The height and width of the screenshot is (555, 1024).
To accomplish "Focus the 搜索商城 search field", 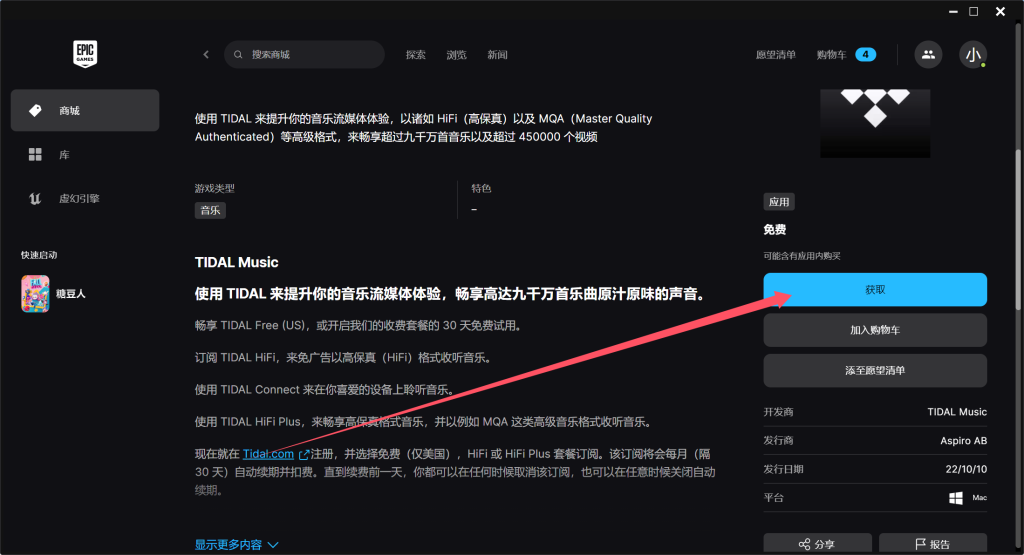I will point(304,55).
